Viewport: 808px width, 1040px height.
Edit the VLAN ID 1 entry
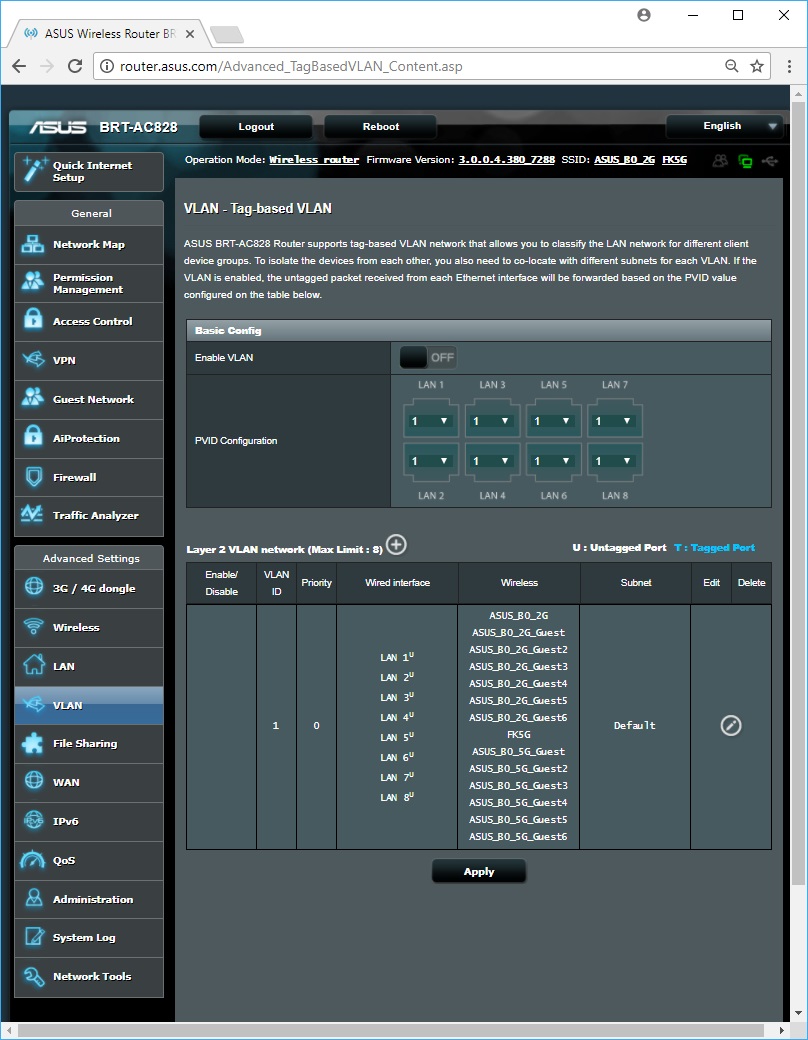[x=731, y=726]
